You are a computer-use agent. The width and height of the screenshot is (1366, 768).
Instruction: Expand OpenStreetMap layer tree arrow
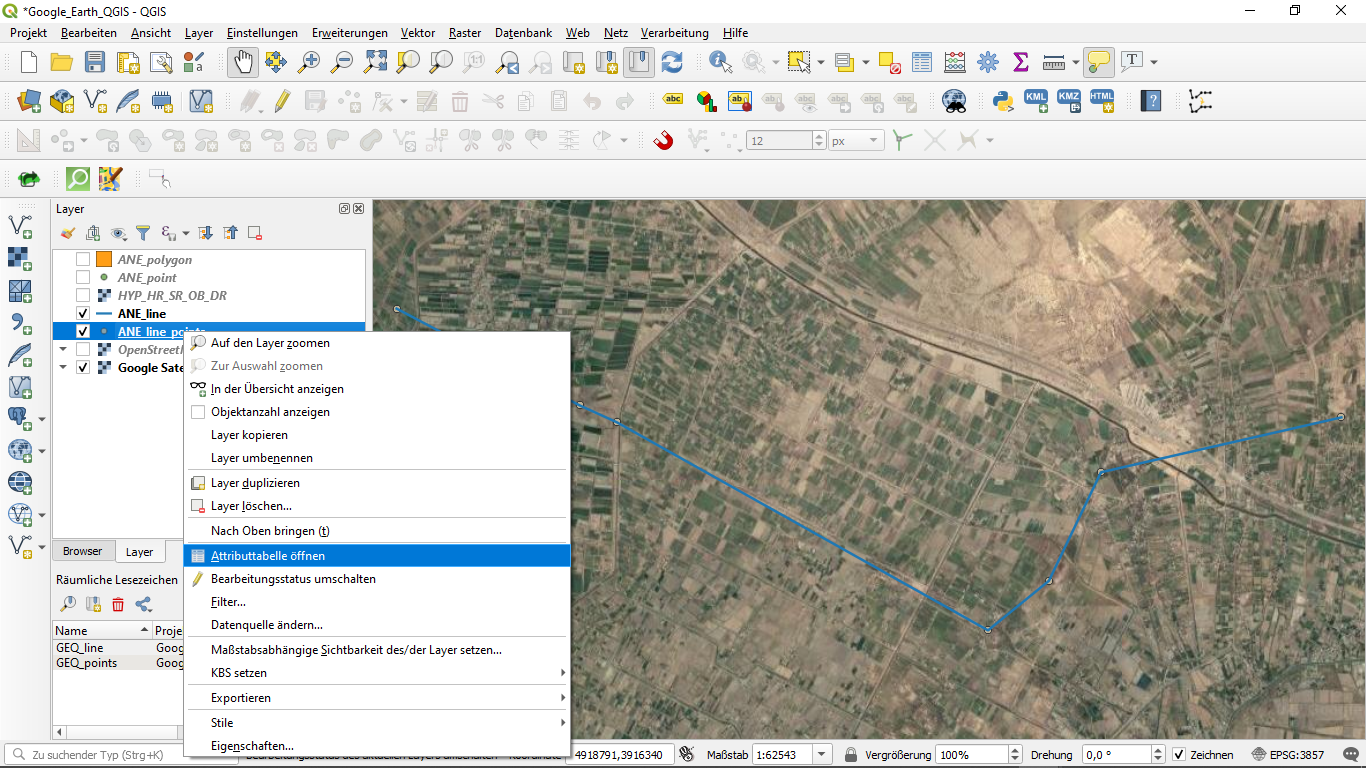point(63,349)
